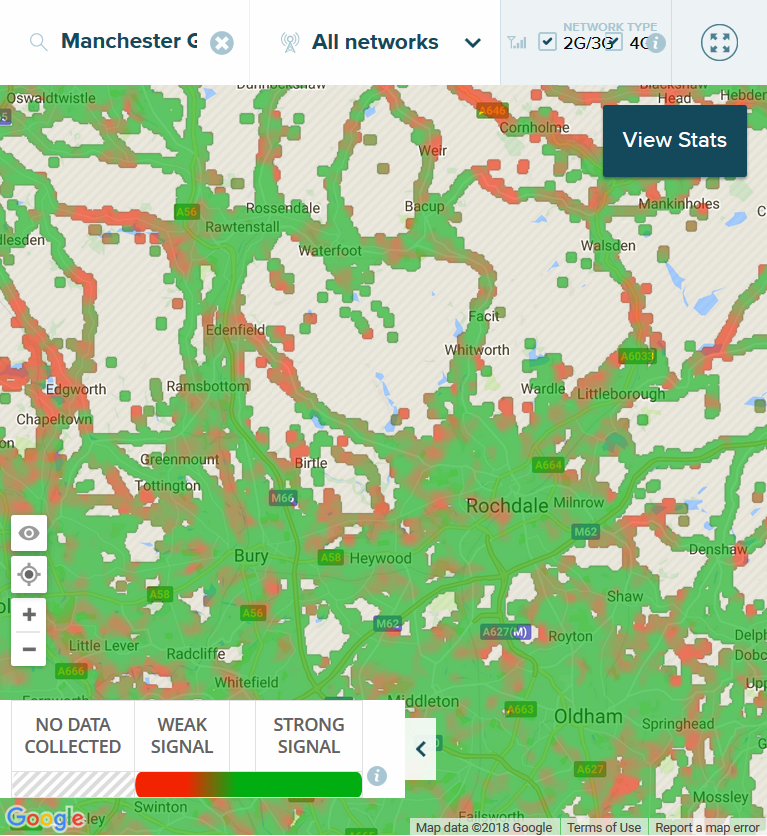The image size is (767, 836).
Task: Clear the Manchester search text
Action: 222,43
